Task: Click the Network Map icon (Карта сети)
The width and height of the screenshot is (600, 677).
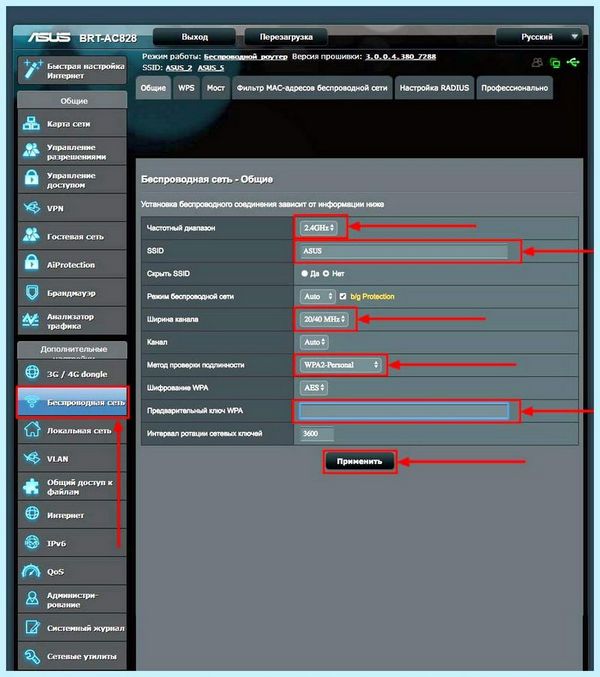Action: (32, 123)
